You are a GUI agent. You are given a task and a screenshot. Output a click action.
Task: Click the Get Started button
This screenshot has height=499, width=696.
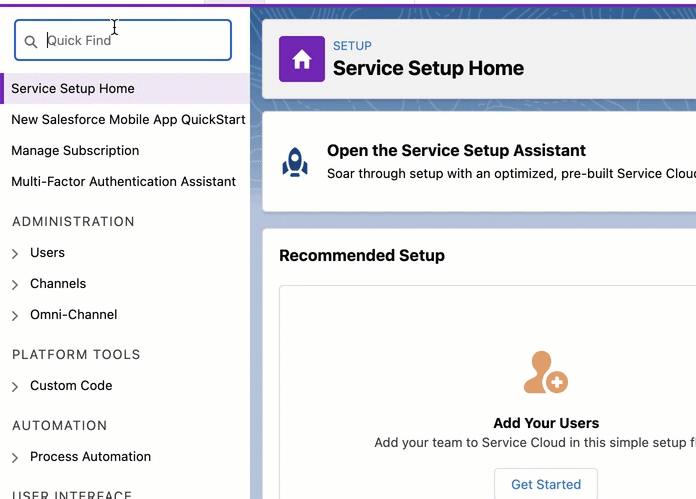(x=546, y=484)
